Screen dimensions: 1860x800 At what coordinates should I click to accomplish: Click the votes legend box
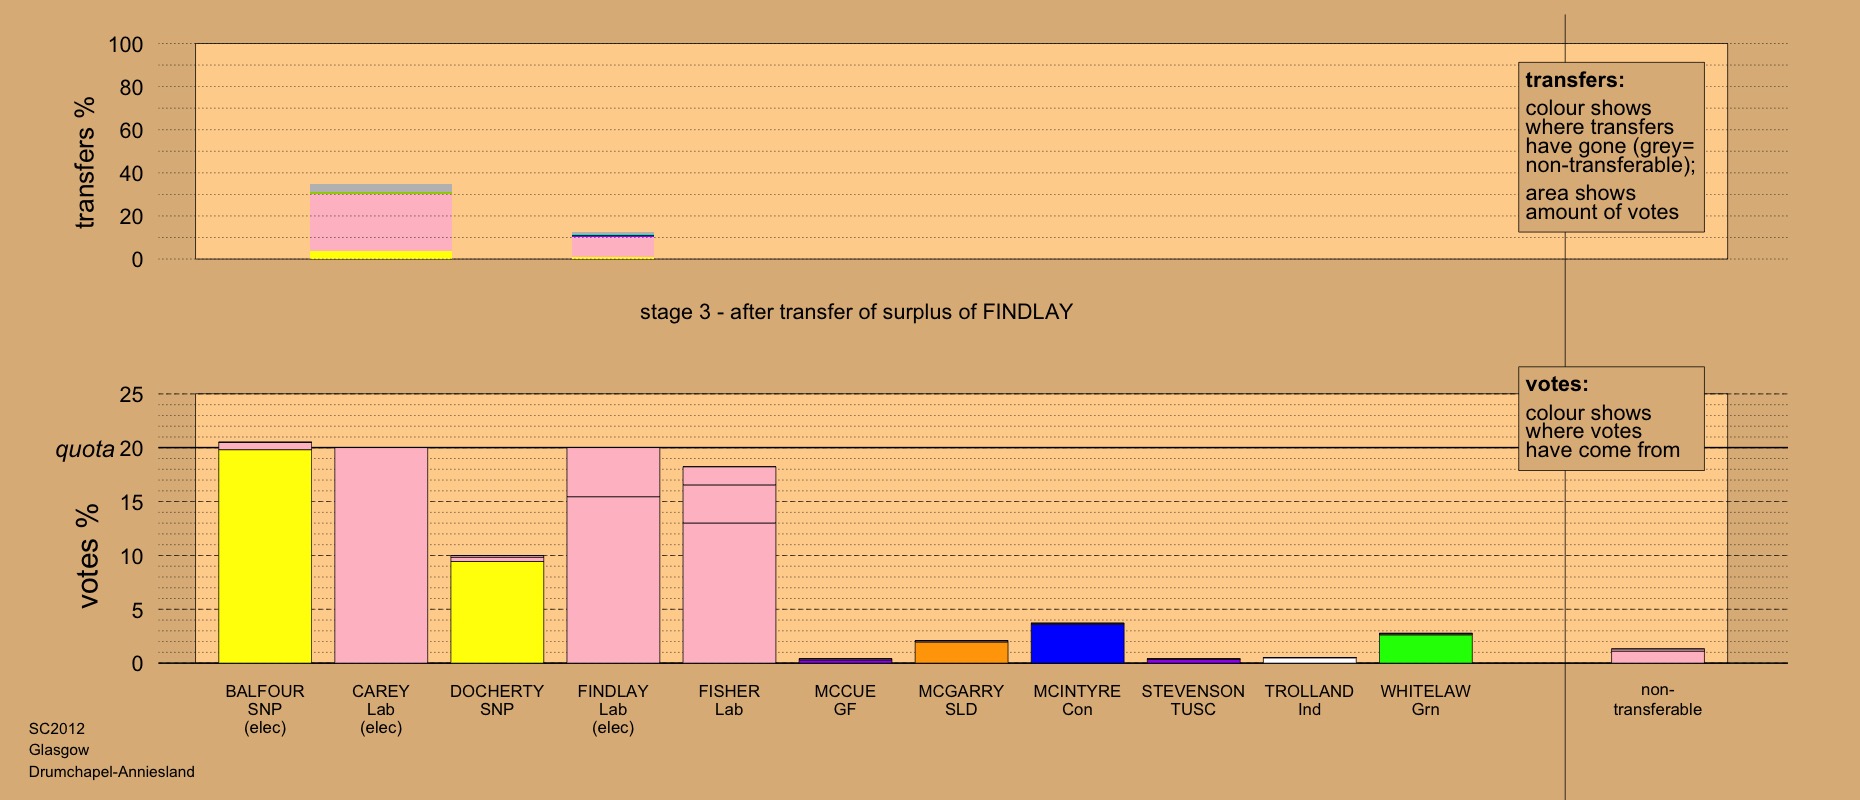[1610, 417]
